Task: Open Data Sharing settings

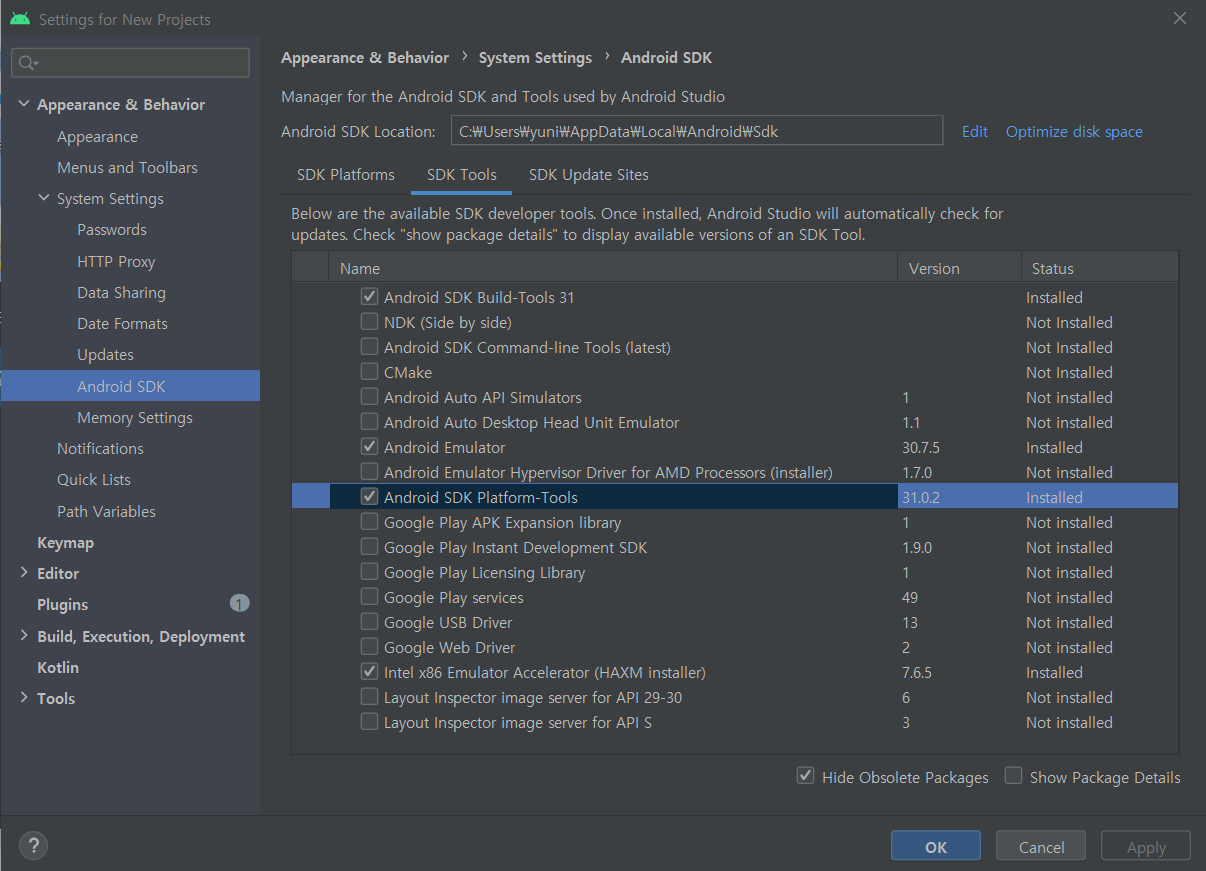Action: pos(121,293)
